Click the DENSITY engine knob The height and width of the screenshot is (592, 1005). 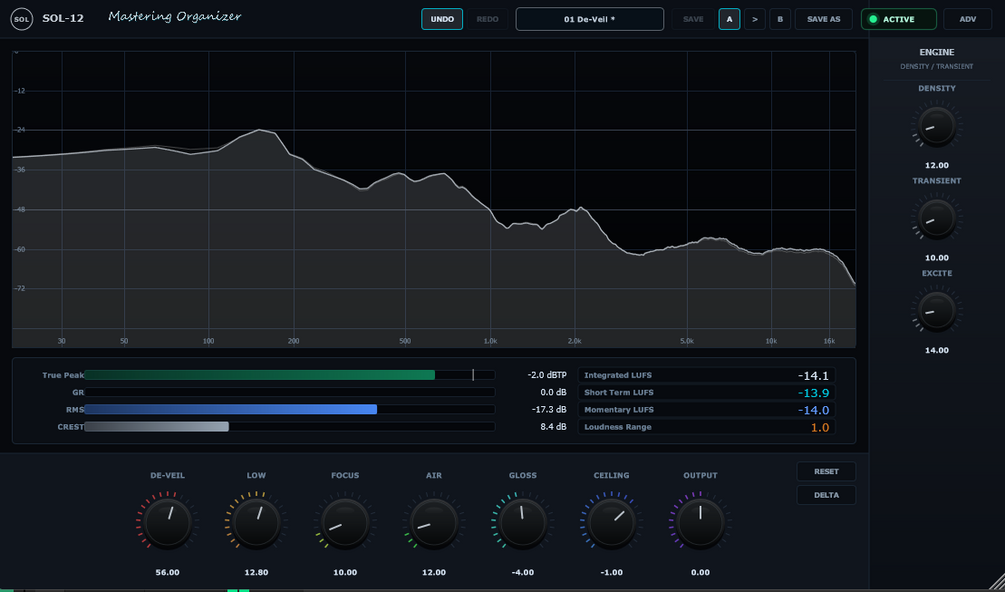(x=936, y=127)
